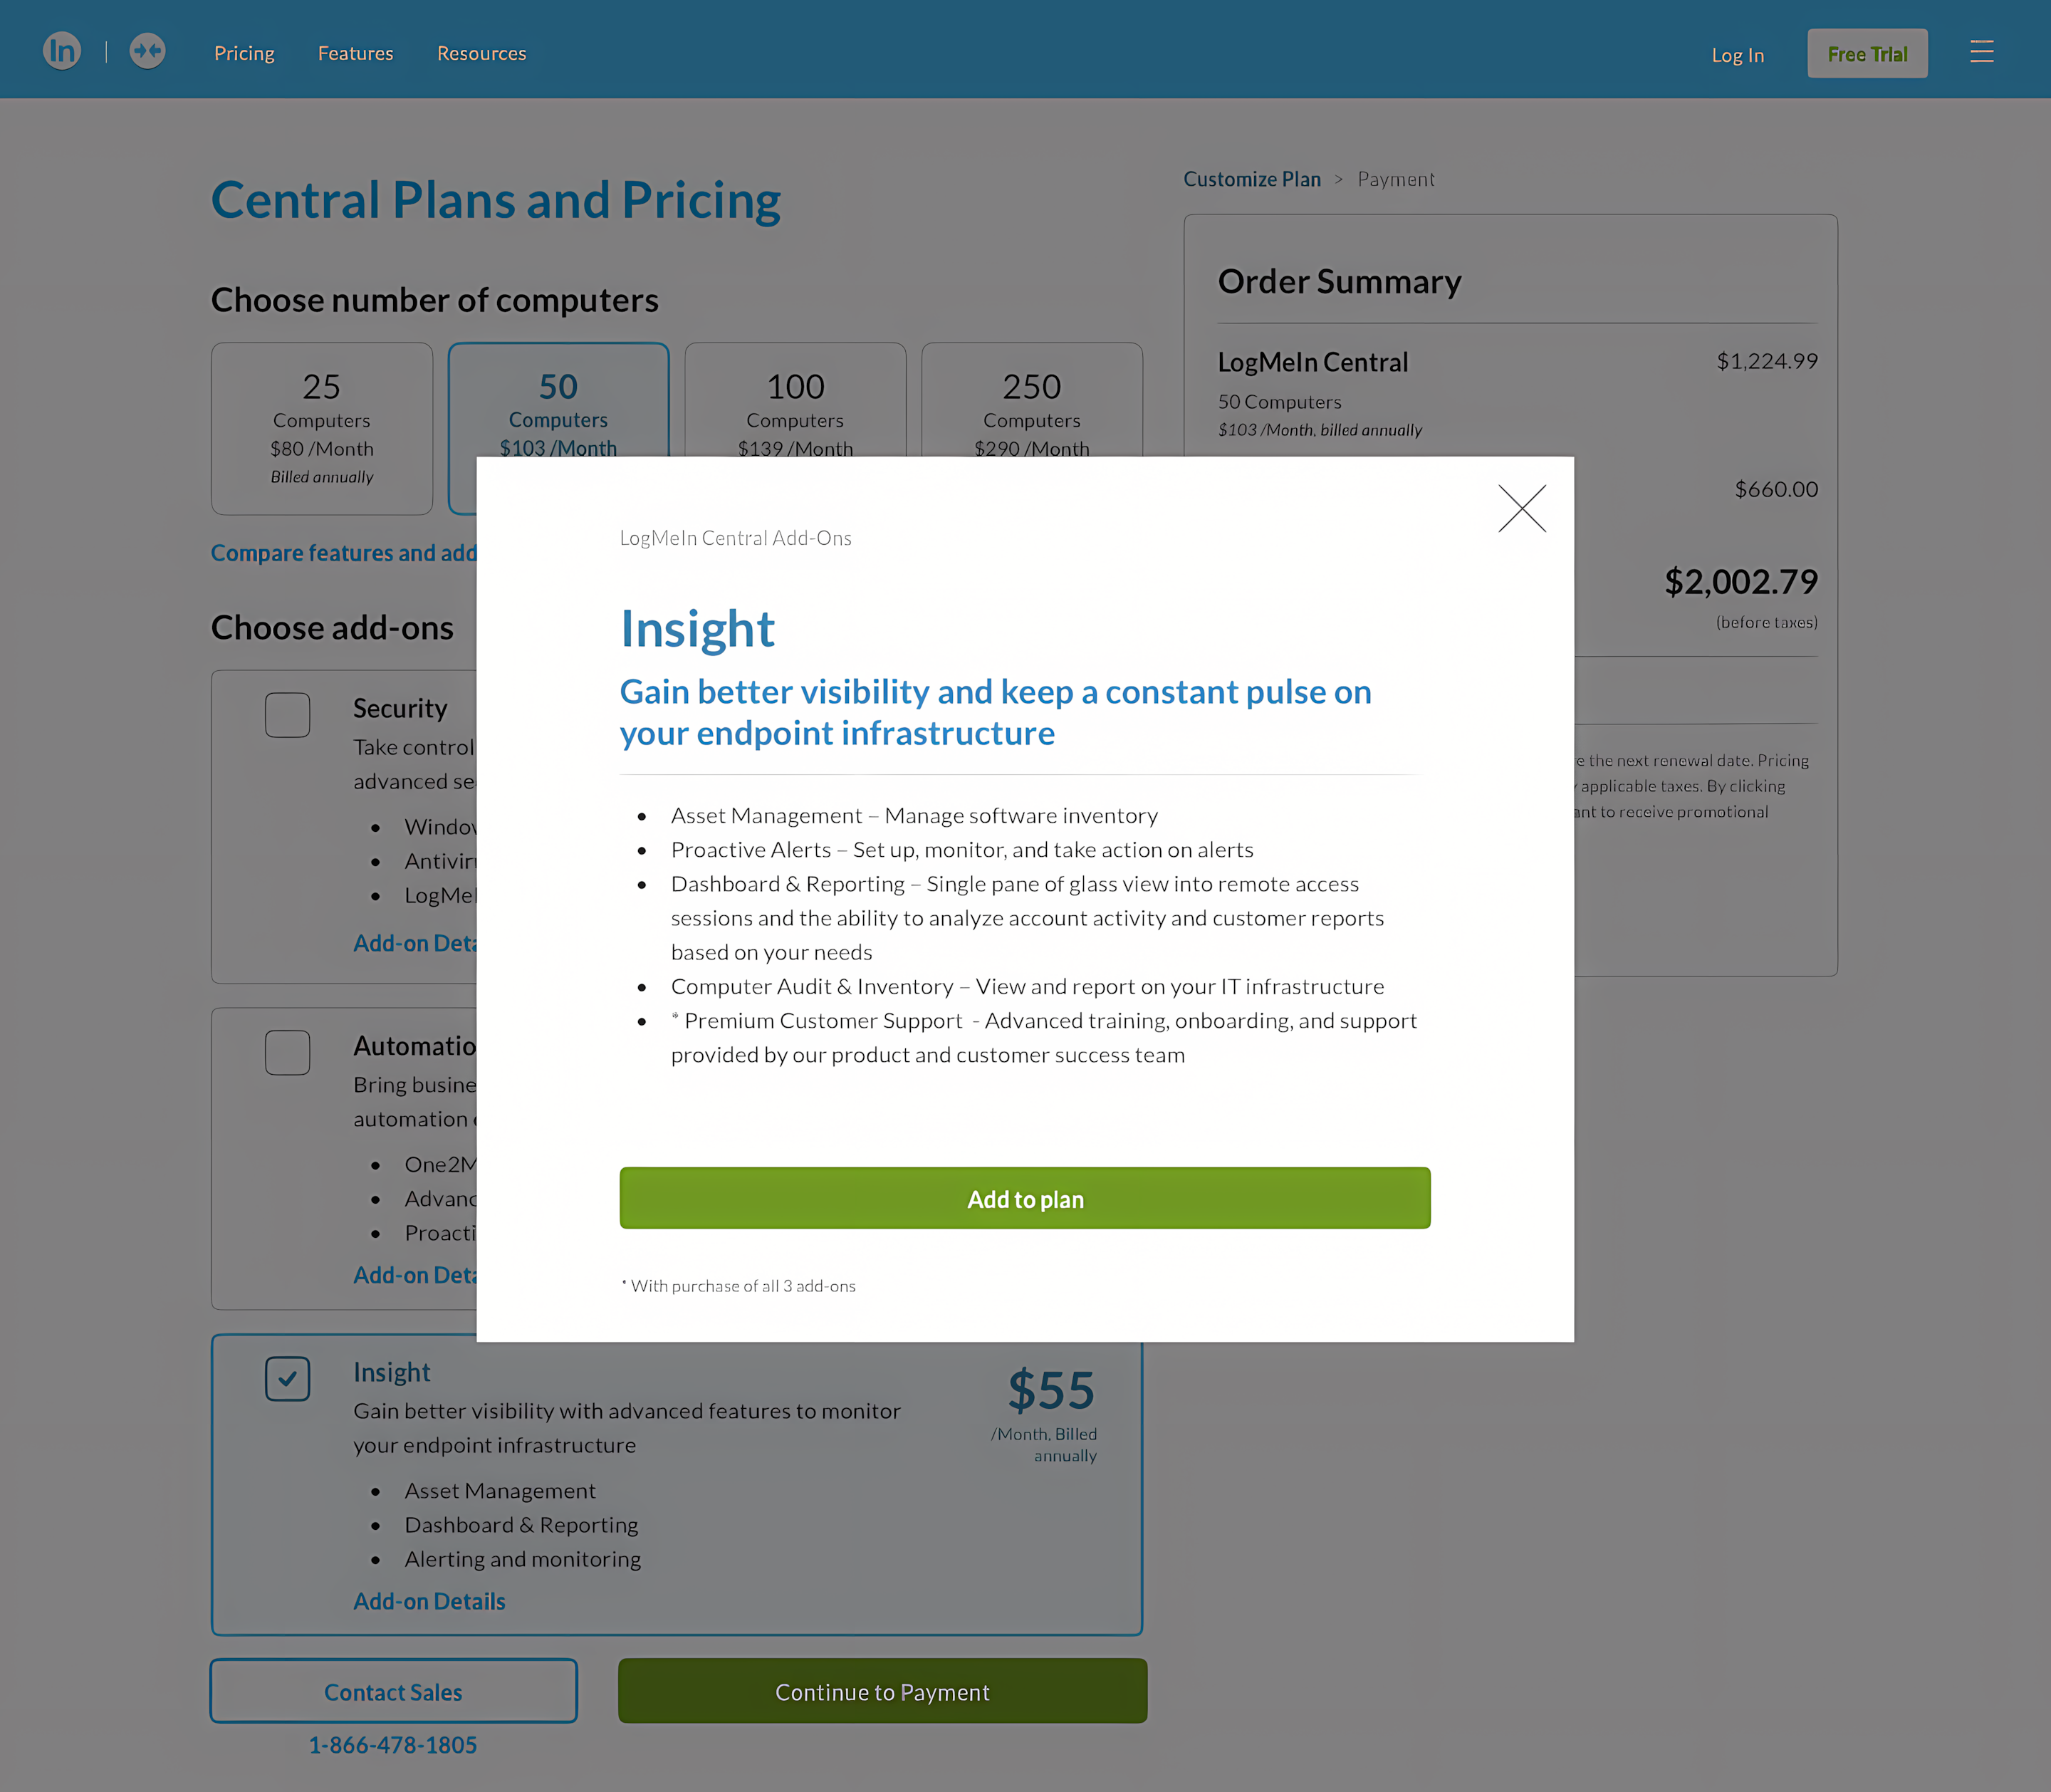This screenshot has height=1792, width=2051.
Task: Click the GoTo logo icon in header
Action: [x=147, y=51]
